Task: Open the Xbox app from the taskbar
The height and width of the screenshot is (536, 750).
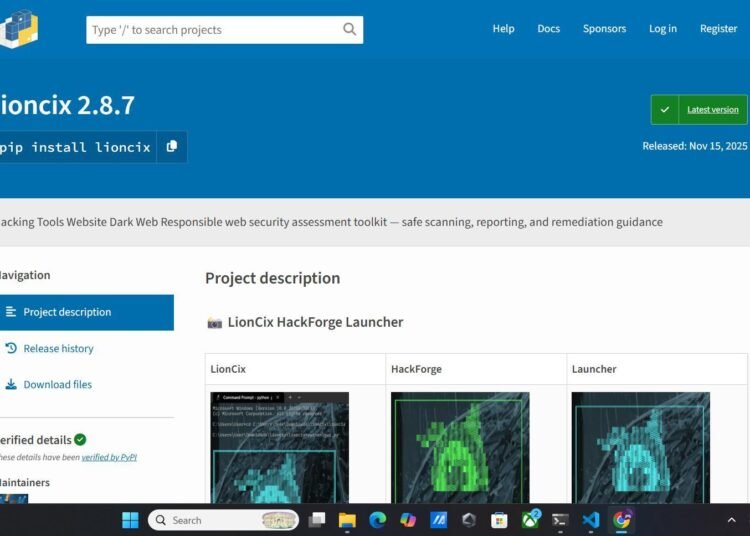Action: pos(531,519)
